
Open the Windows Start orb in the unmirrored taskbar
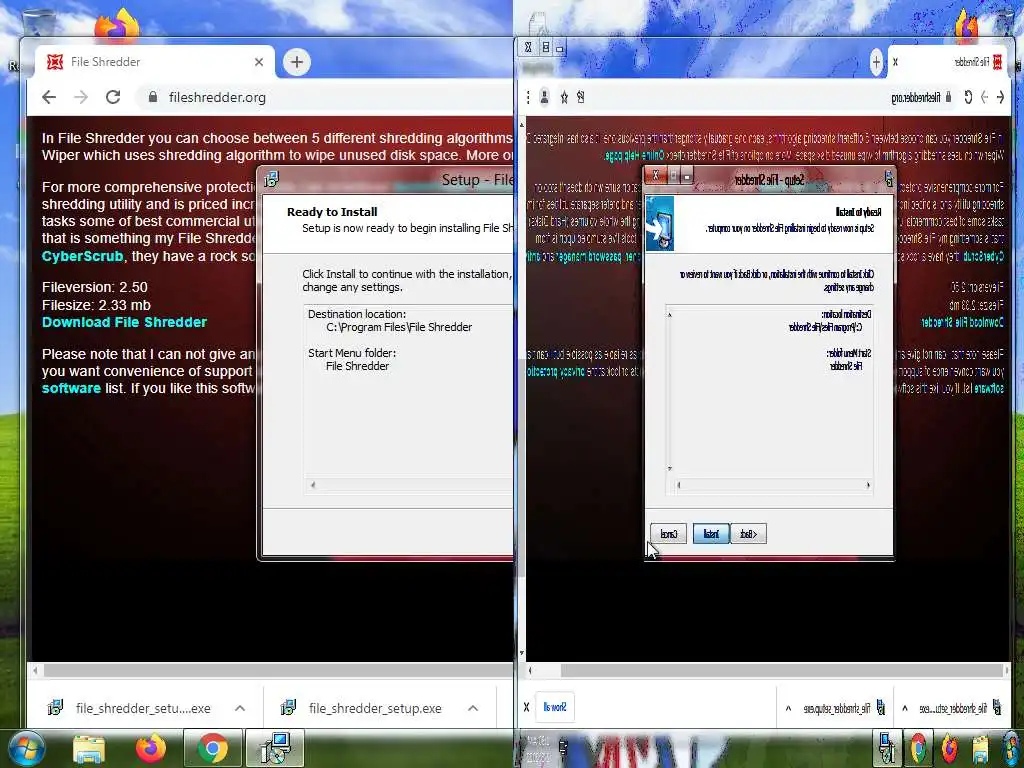tap(25, 748)
